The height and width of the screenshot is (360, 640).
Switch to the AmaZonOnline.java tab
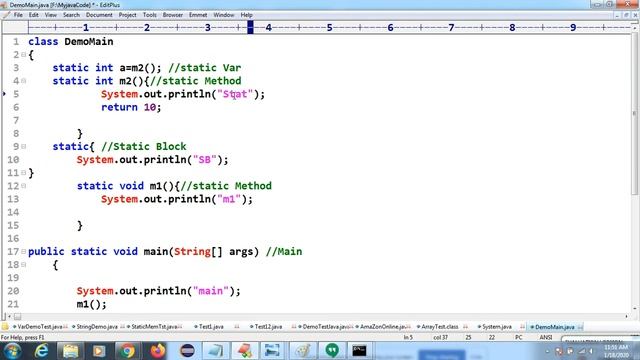(x=382, y=327)
